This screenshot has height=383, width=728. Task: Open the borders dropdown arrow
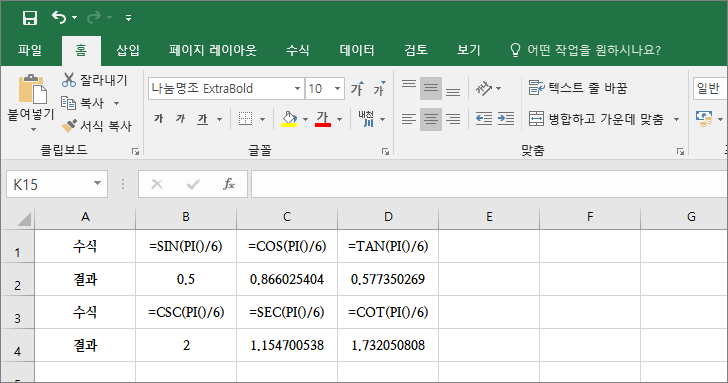(x=262, y=120)
